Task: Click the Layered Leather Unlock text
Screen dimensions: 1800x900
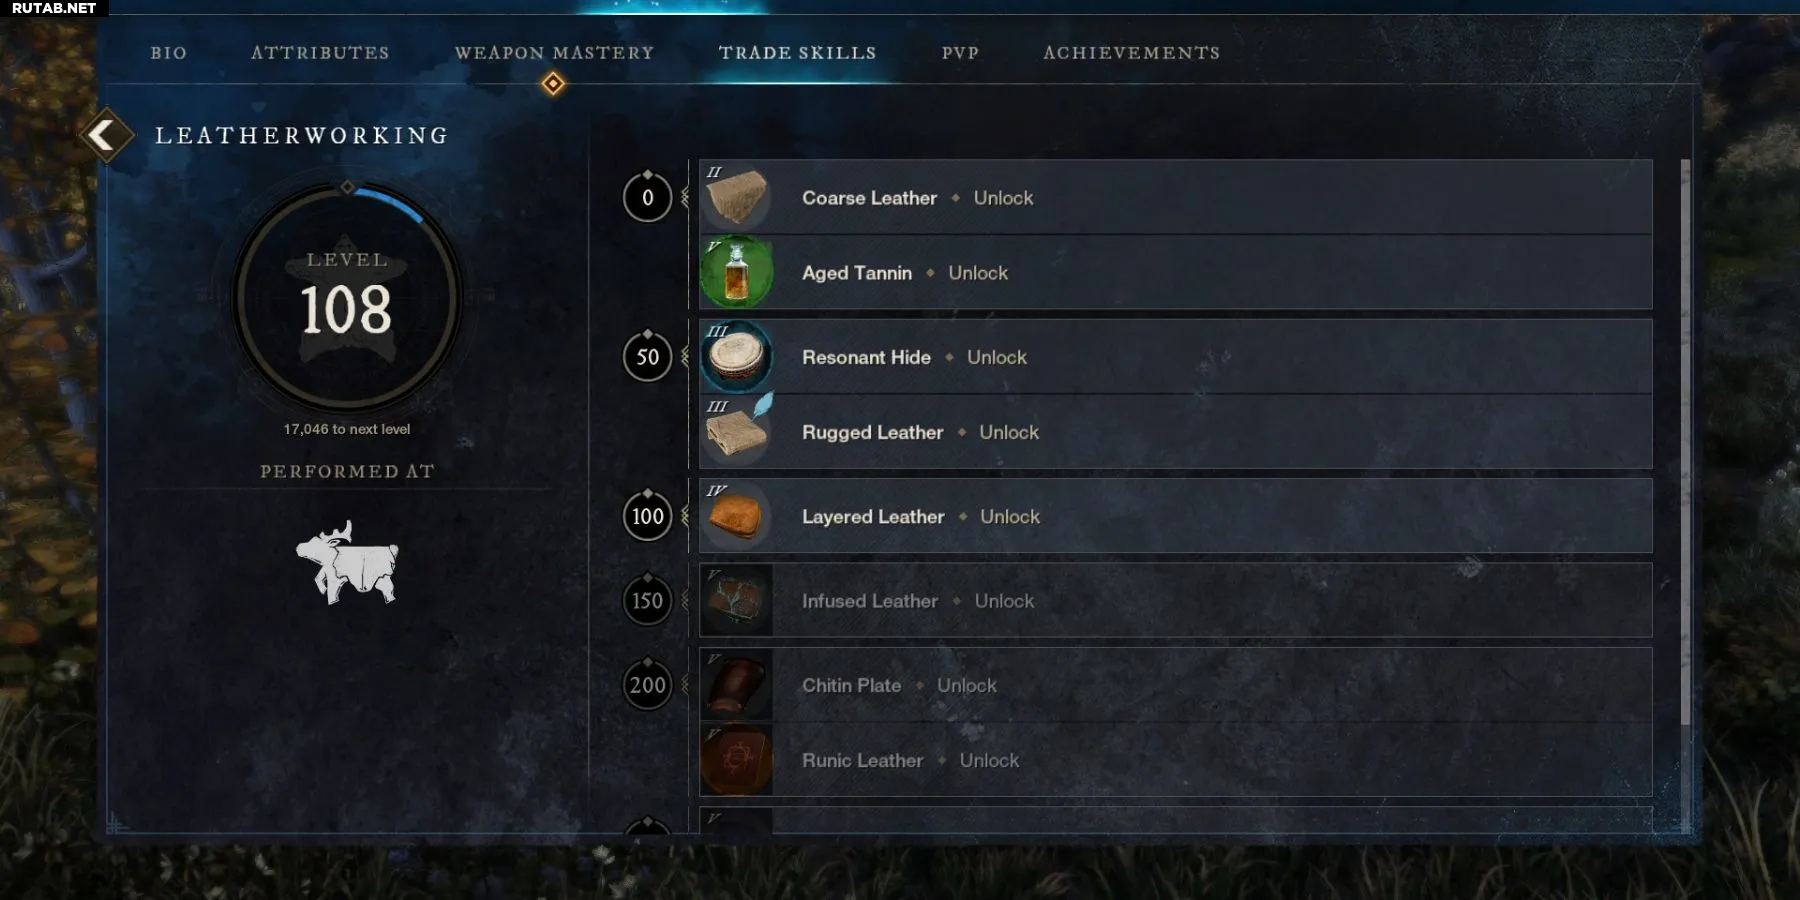Action: pos(1010,517)
